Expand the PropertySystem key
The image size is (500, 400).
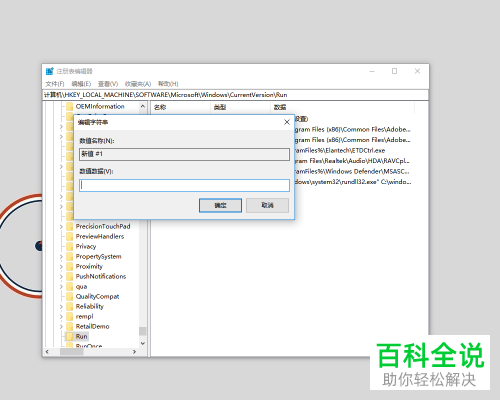pos(61,257)
